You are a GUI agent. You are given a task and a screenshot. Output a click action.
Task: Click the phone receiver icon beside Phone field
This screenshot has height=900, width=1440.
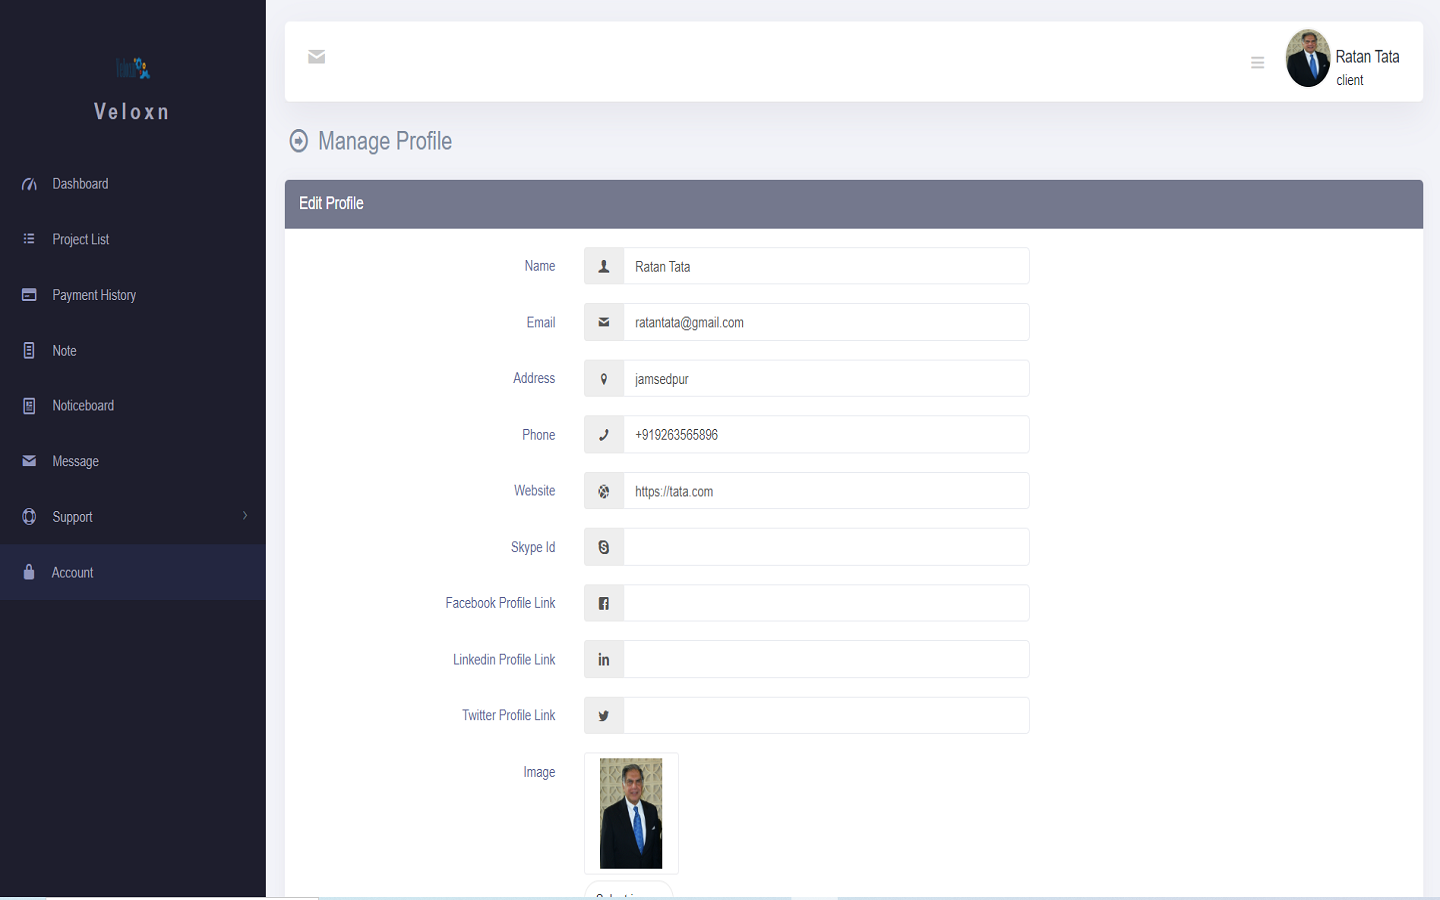(603, 434)
